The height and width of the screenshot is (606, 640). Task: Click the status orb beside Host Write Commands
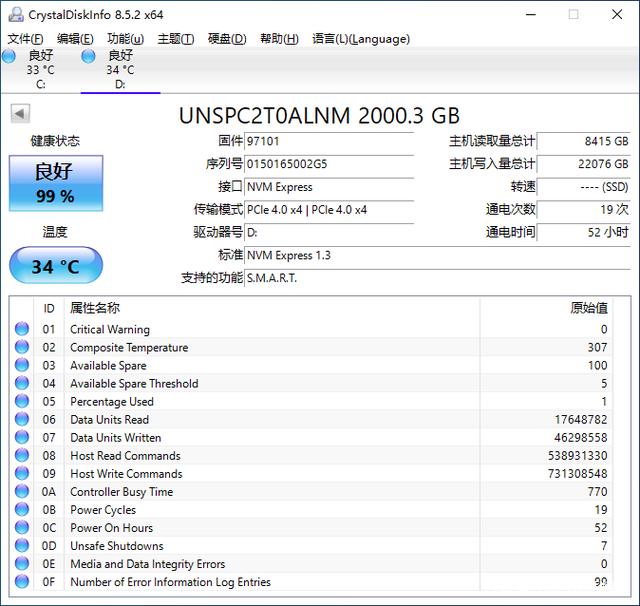point(22,473)
